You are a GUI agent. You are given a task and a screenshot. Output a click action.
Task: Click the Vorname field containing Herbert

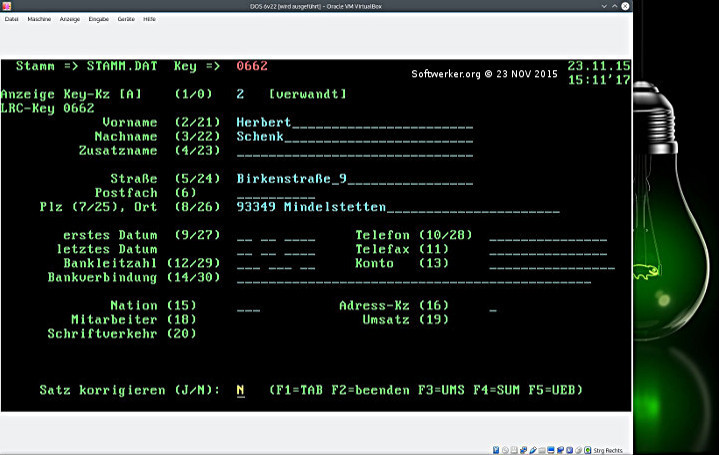pos(264,122)
